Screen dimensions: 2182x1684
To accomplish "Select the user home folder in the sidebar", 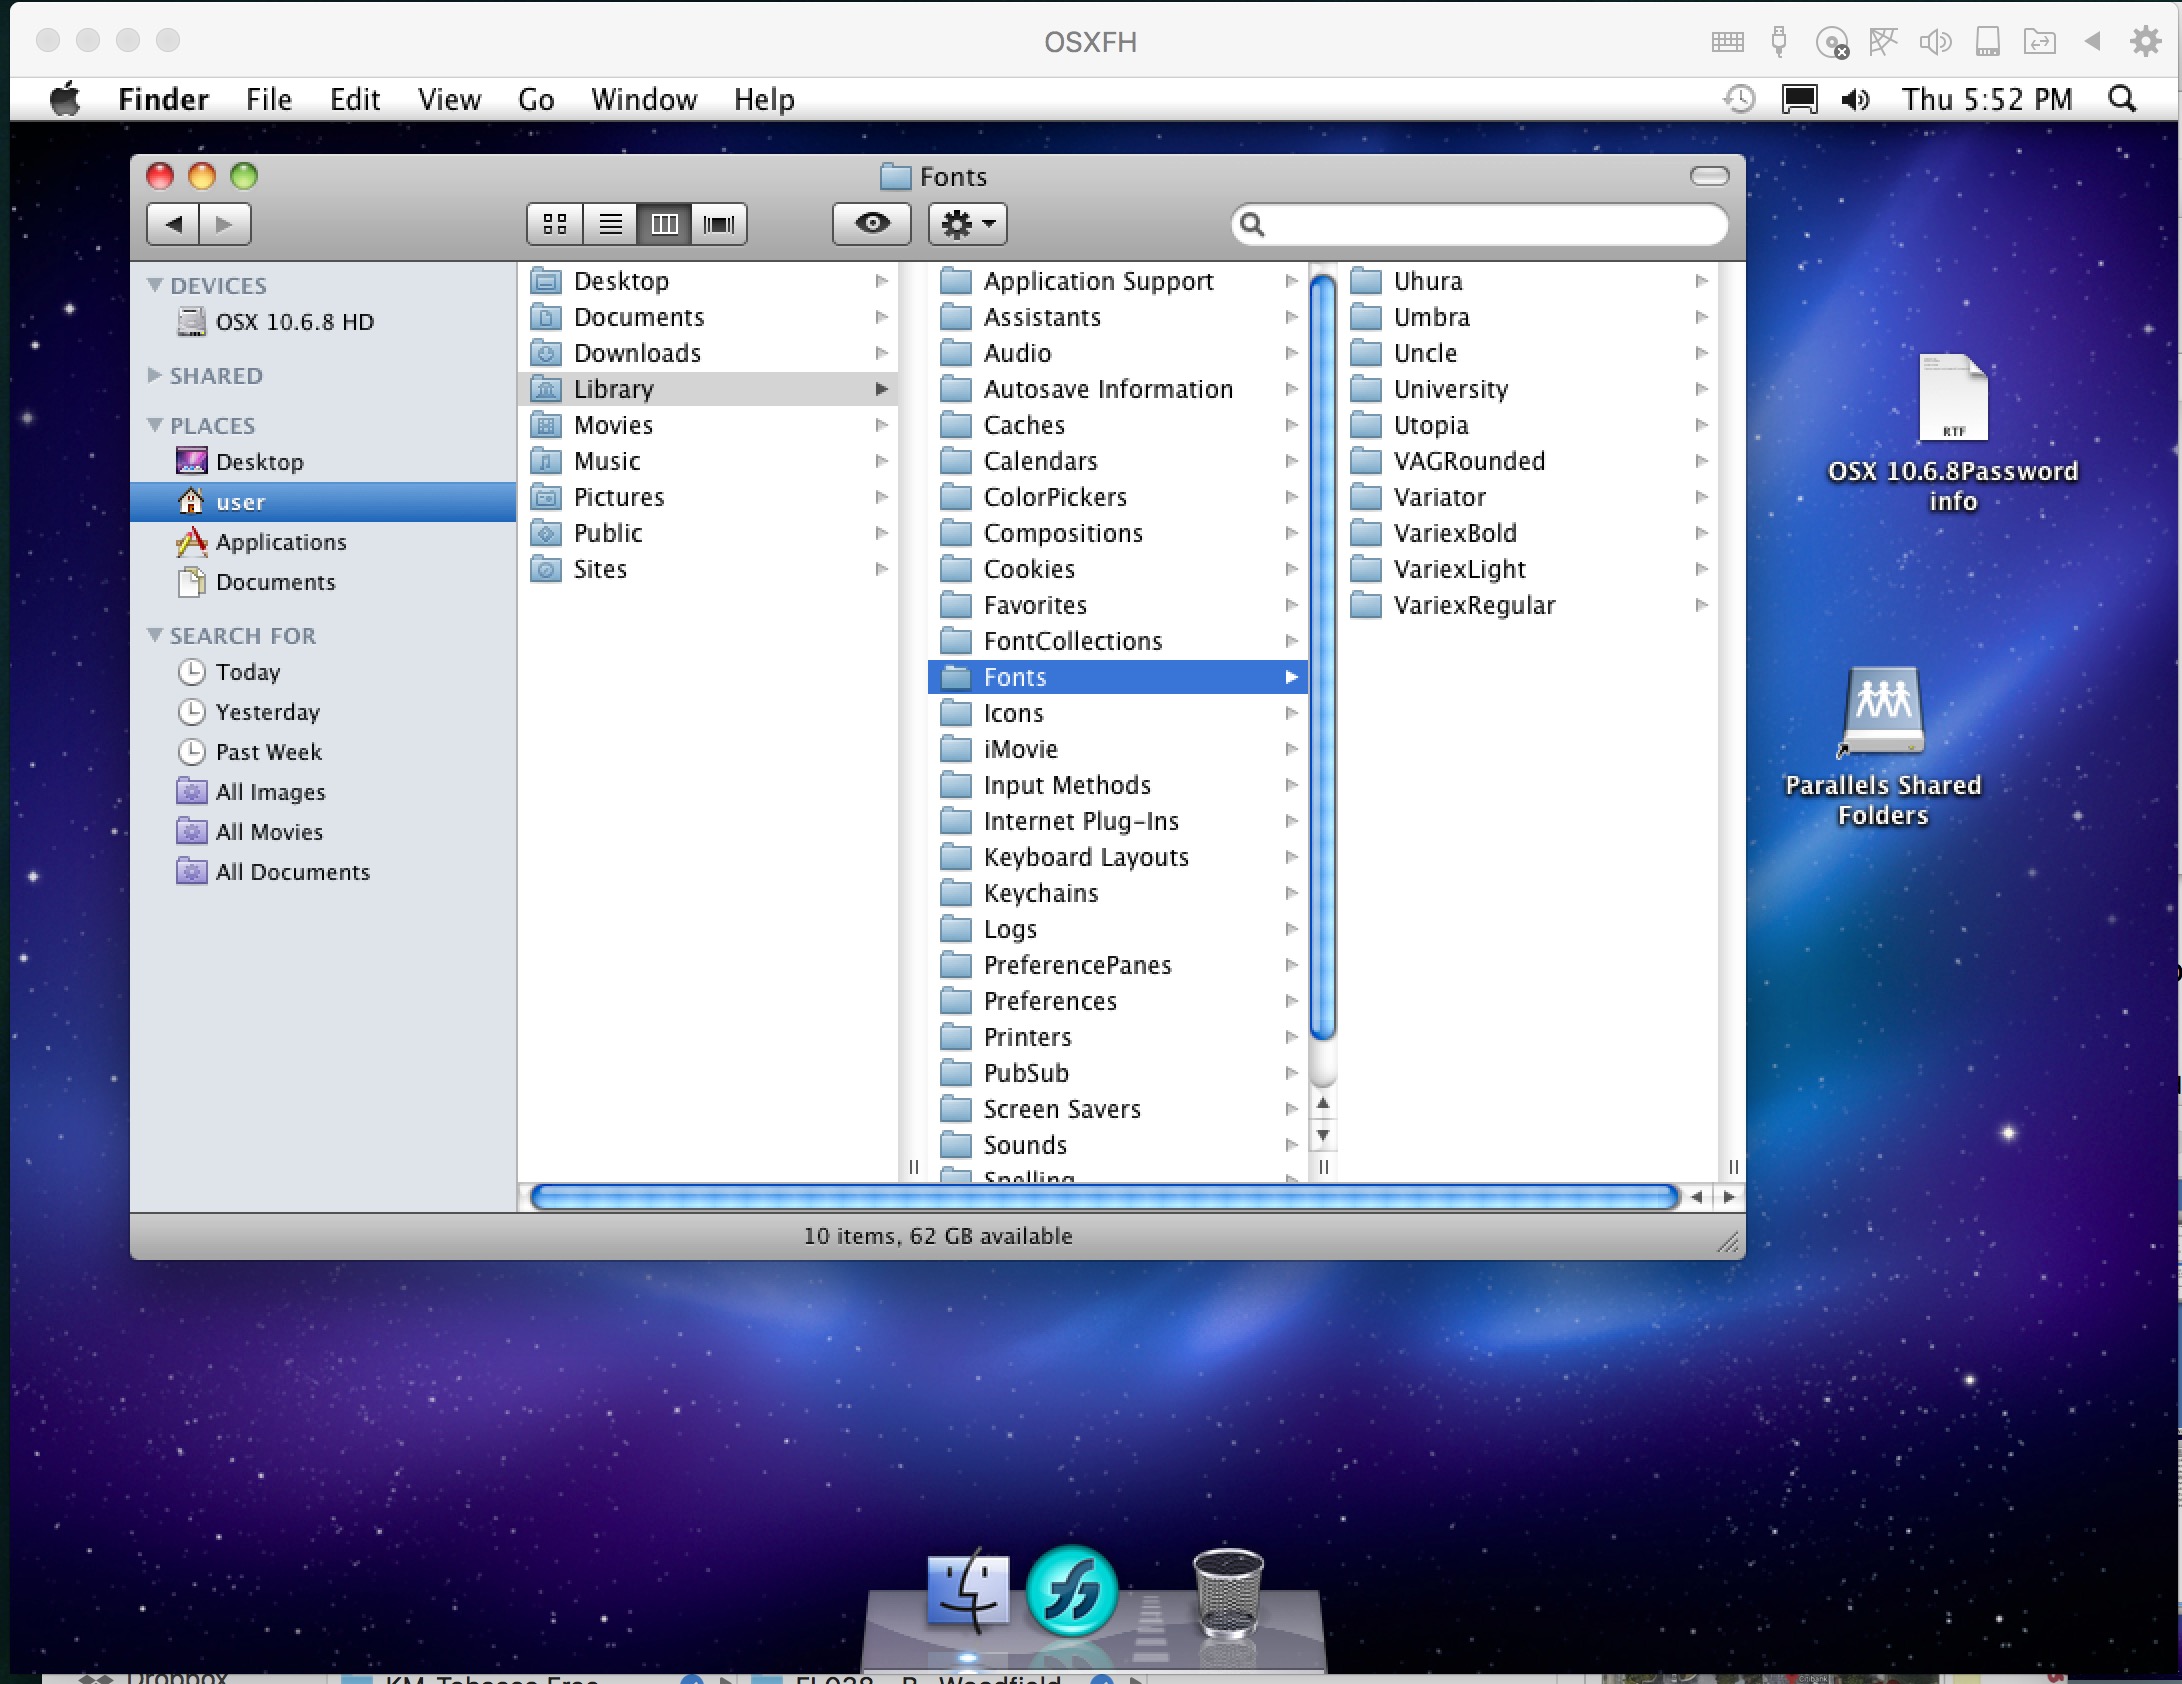I will (323, 502).
